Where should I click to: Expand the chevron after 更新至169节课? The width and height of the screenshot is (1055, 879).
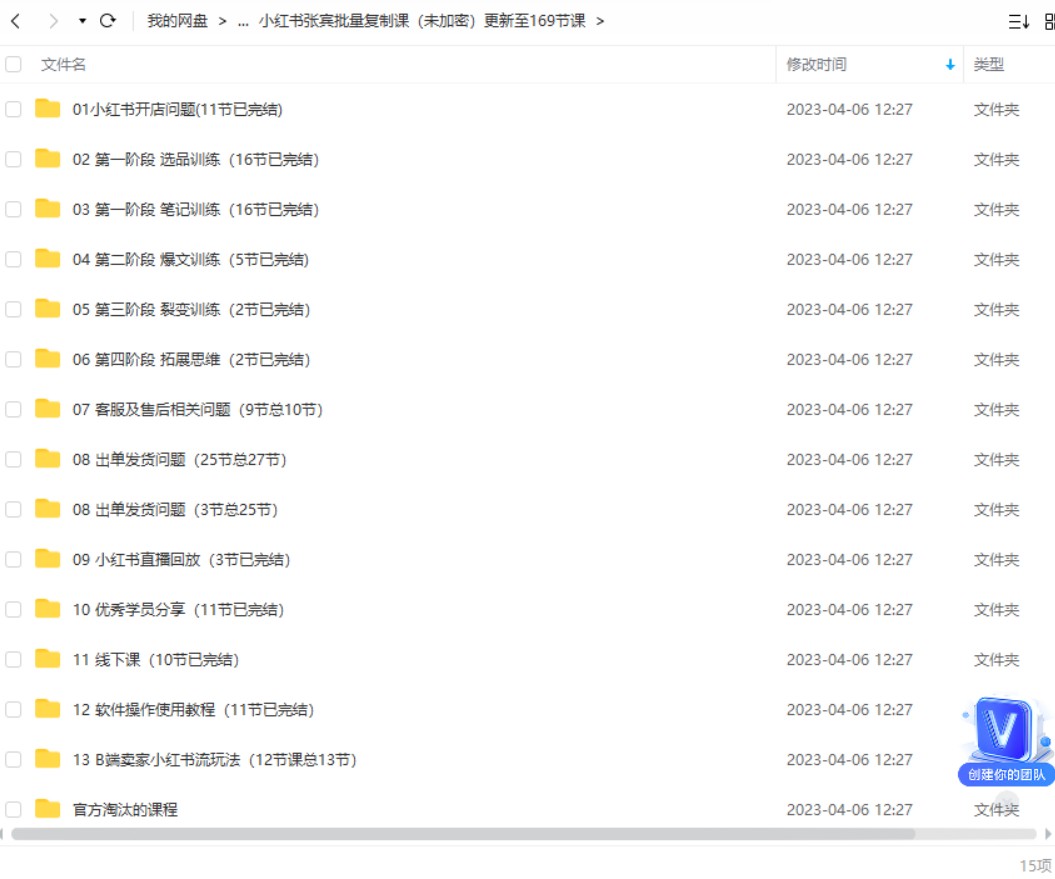(600, 22)
